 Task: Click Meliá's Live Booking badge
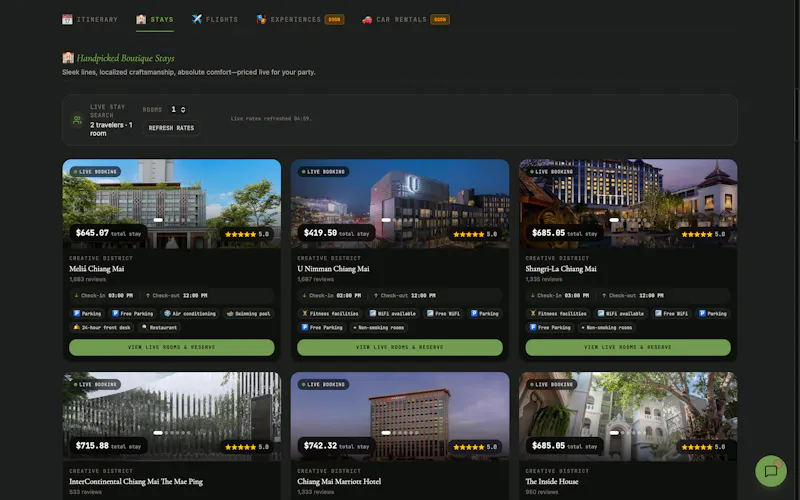pos(95,172)
